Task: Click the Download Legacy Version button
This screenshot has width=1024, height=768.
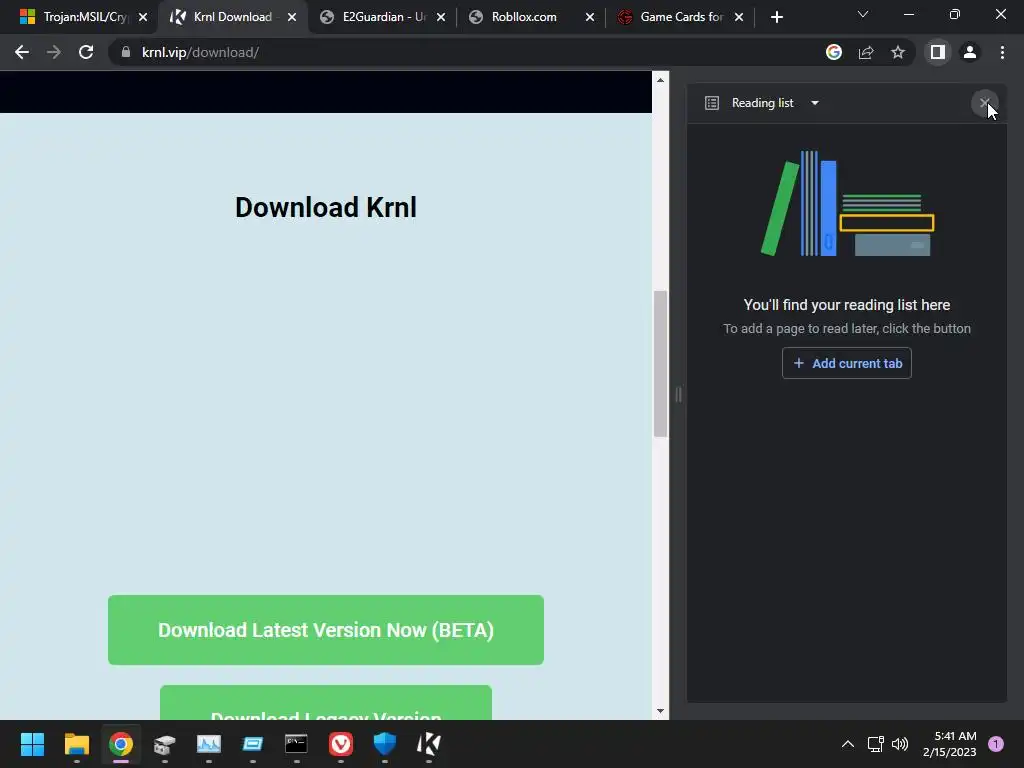Action: click(326, 703)
